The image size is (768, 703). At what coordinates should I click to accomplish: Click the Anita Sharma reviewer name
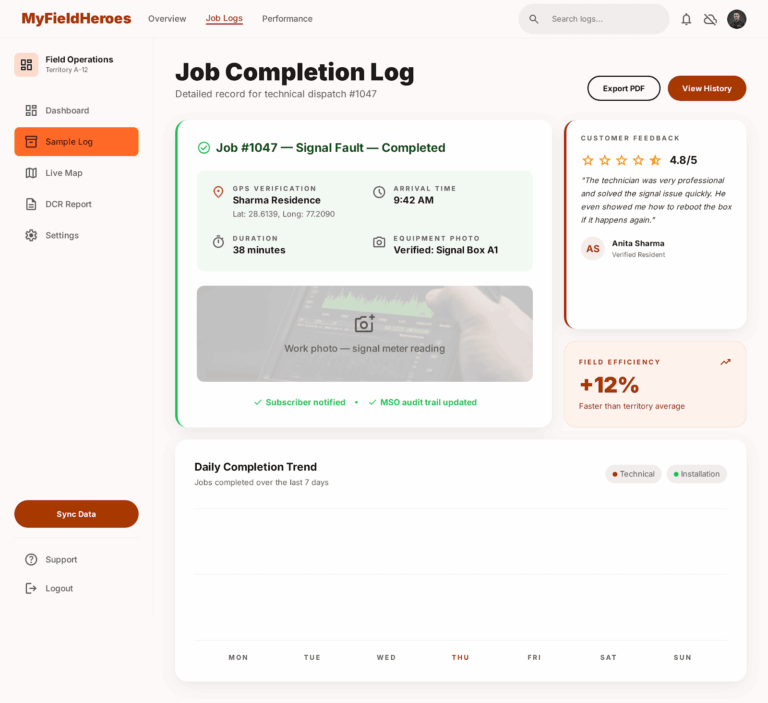point(638,243)
